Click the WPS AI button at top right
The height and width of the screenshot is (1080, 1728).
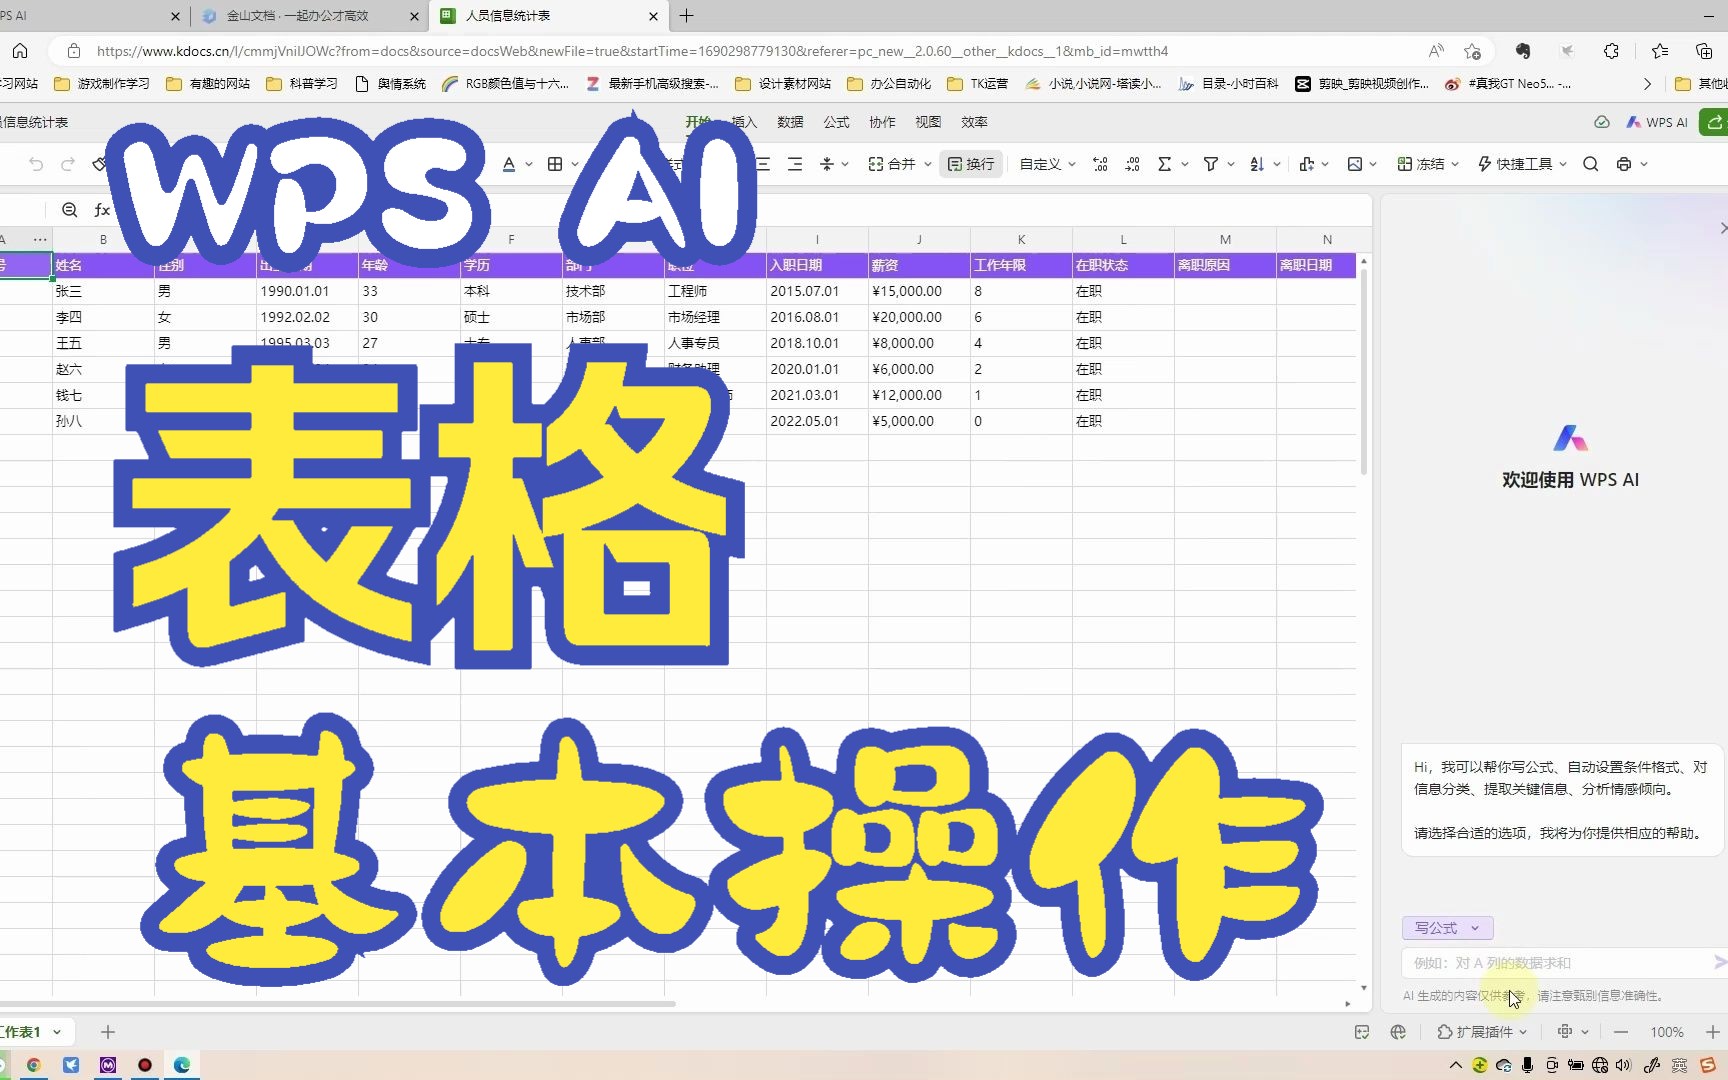(x=1657, y=122)
